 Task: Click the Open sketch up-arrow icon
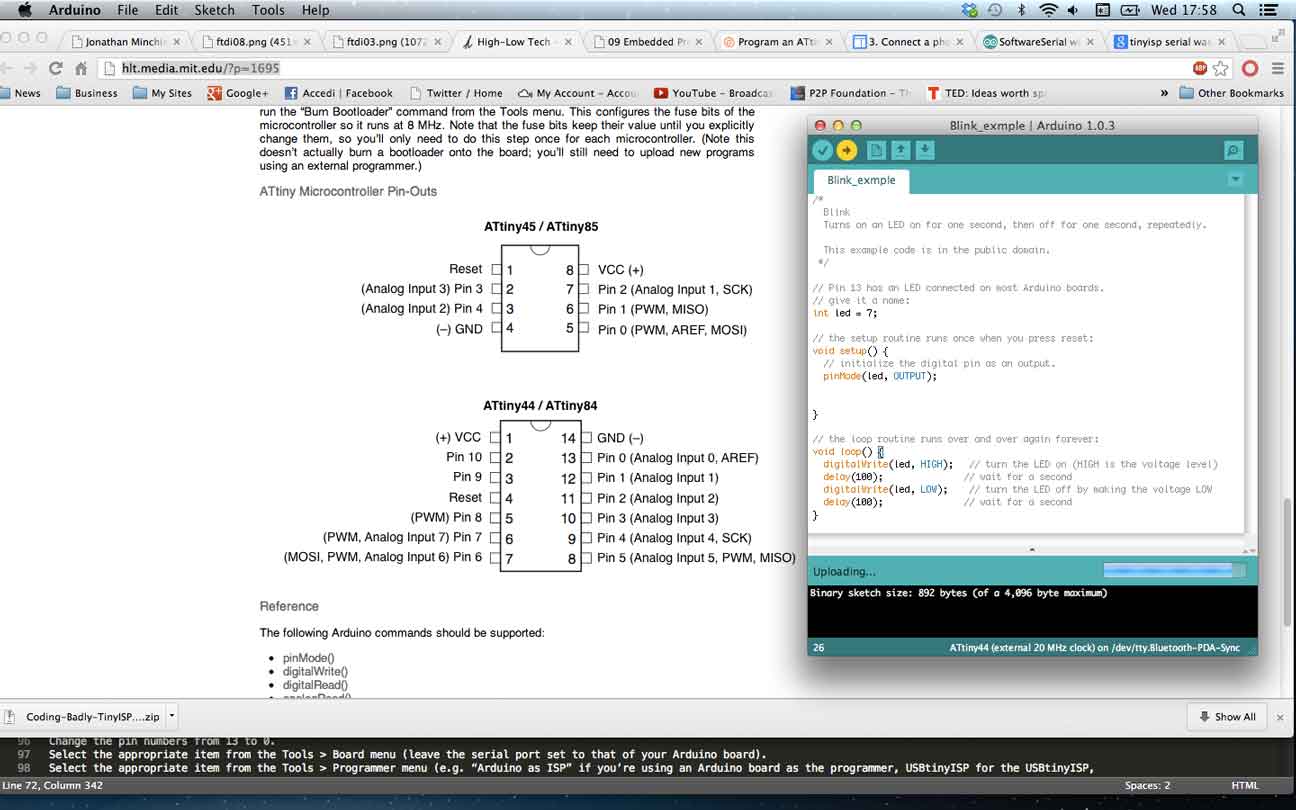(901, 150)
